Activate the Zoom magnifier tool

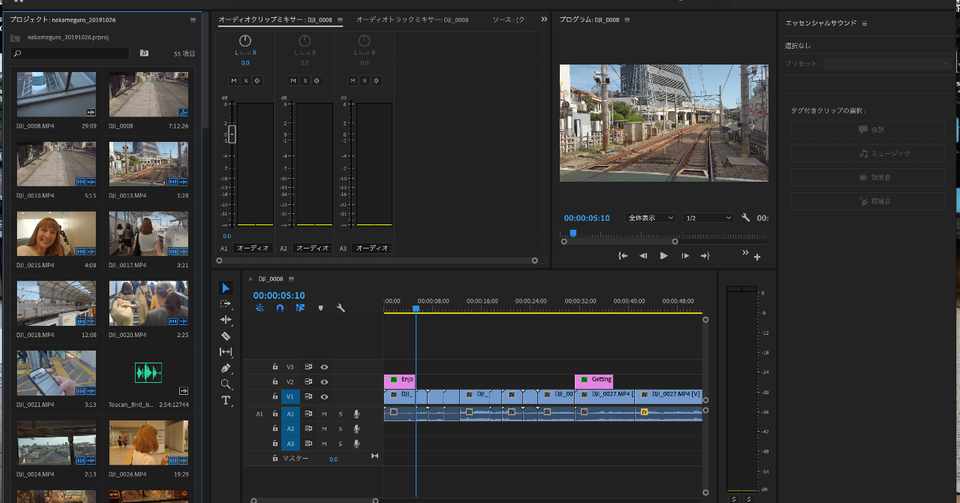click(226, 384)
